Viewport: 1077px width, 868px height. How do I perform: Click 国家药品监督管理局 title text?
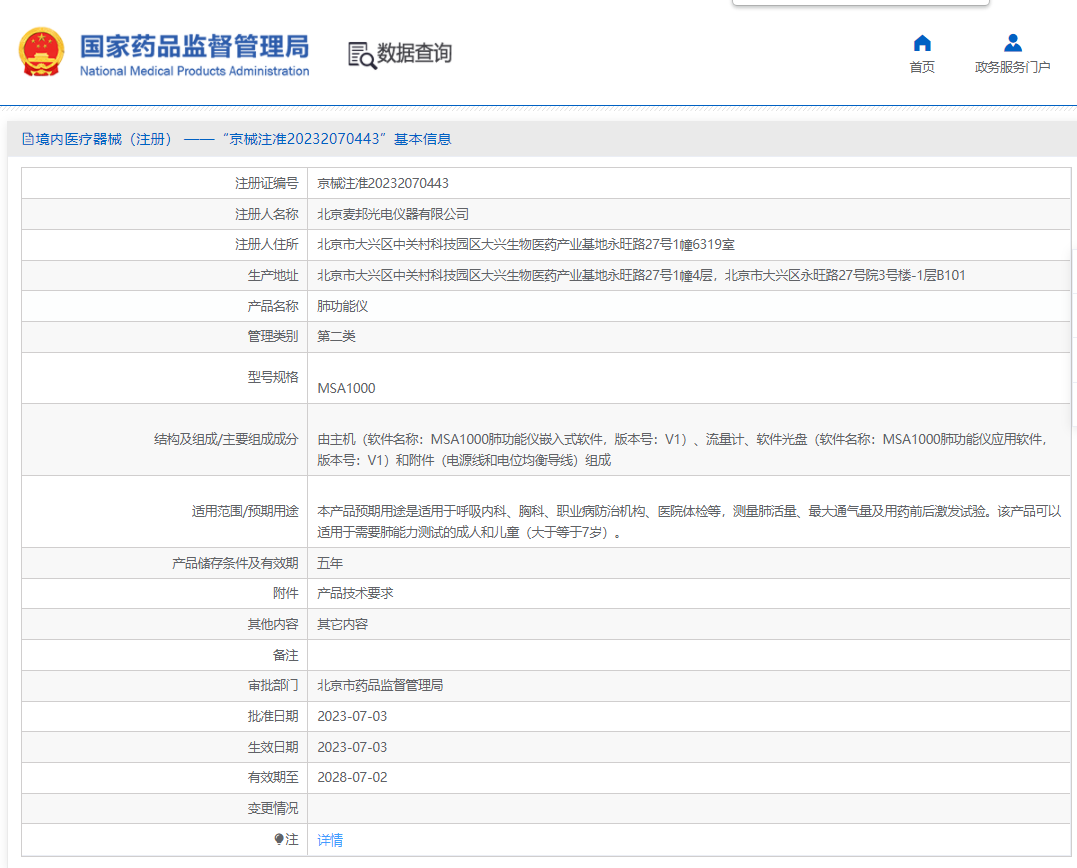pyautogui.click(x=194, y=47)
